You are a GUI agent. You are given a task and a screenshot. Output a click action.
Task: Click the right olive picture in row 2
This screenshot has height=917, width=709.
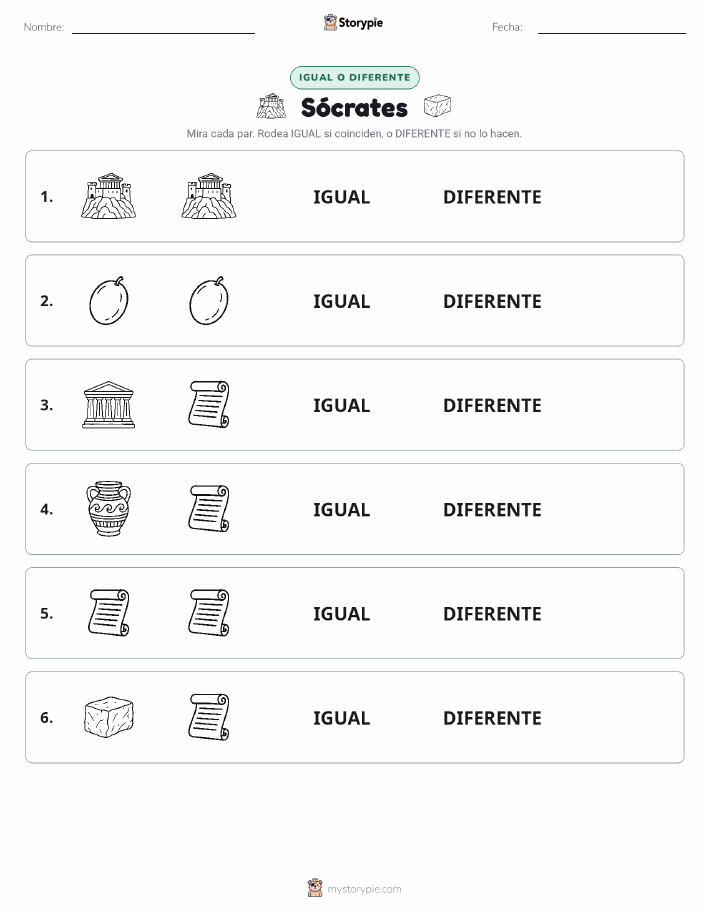[x=209, y=300]
